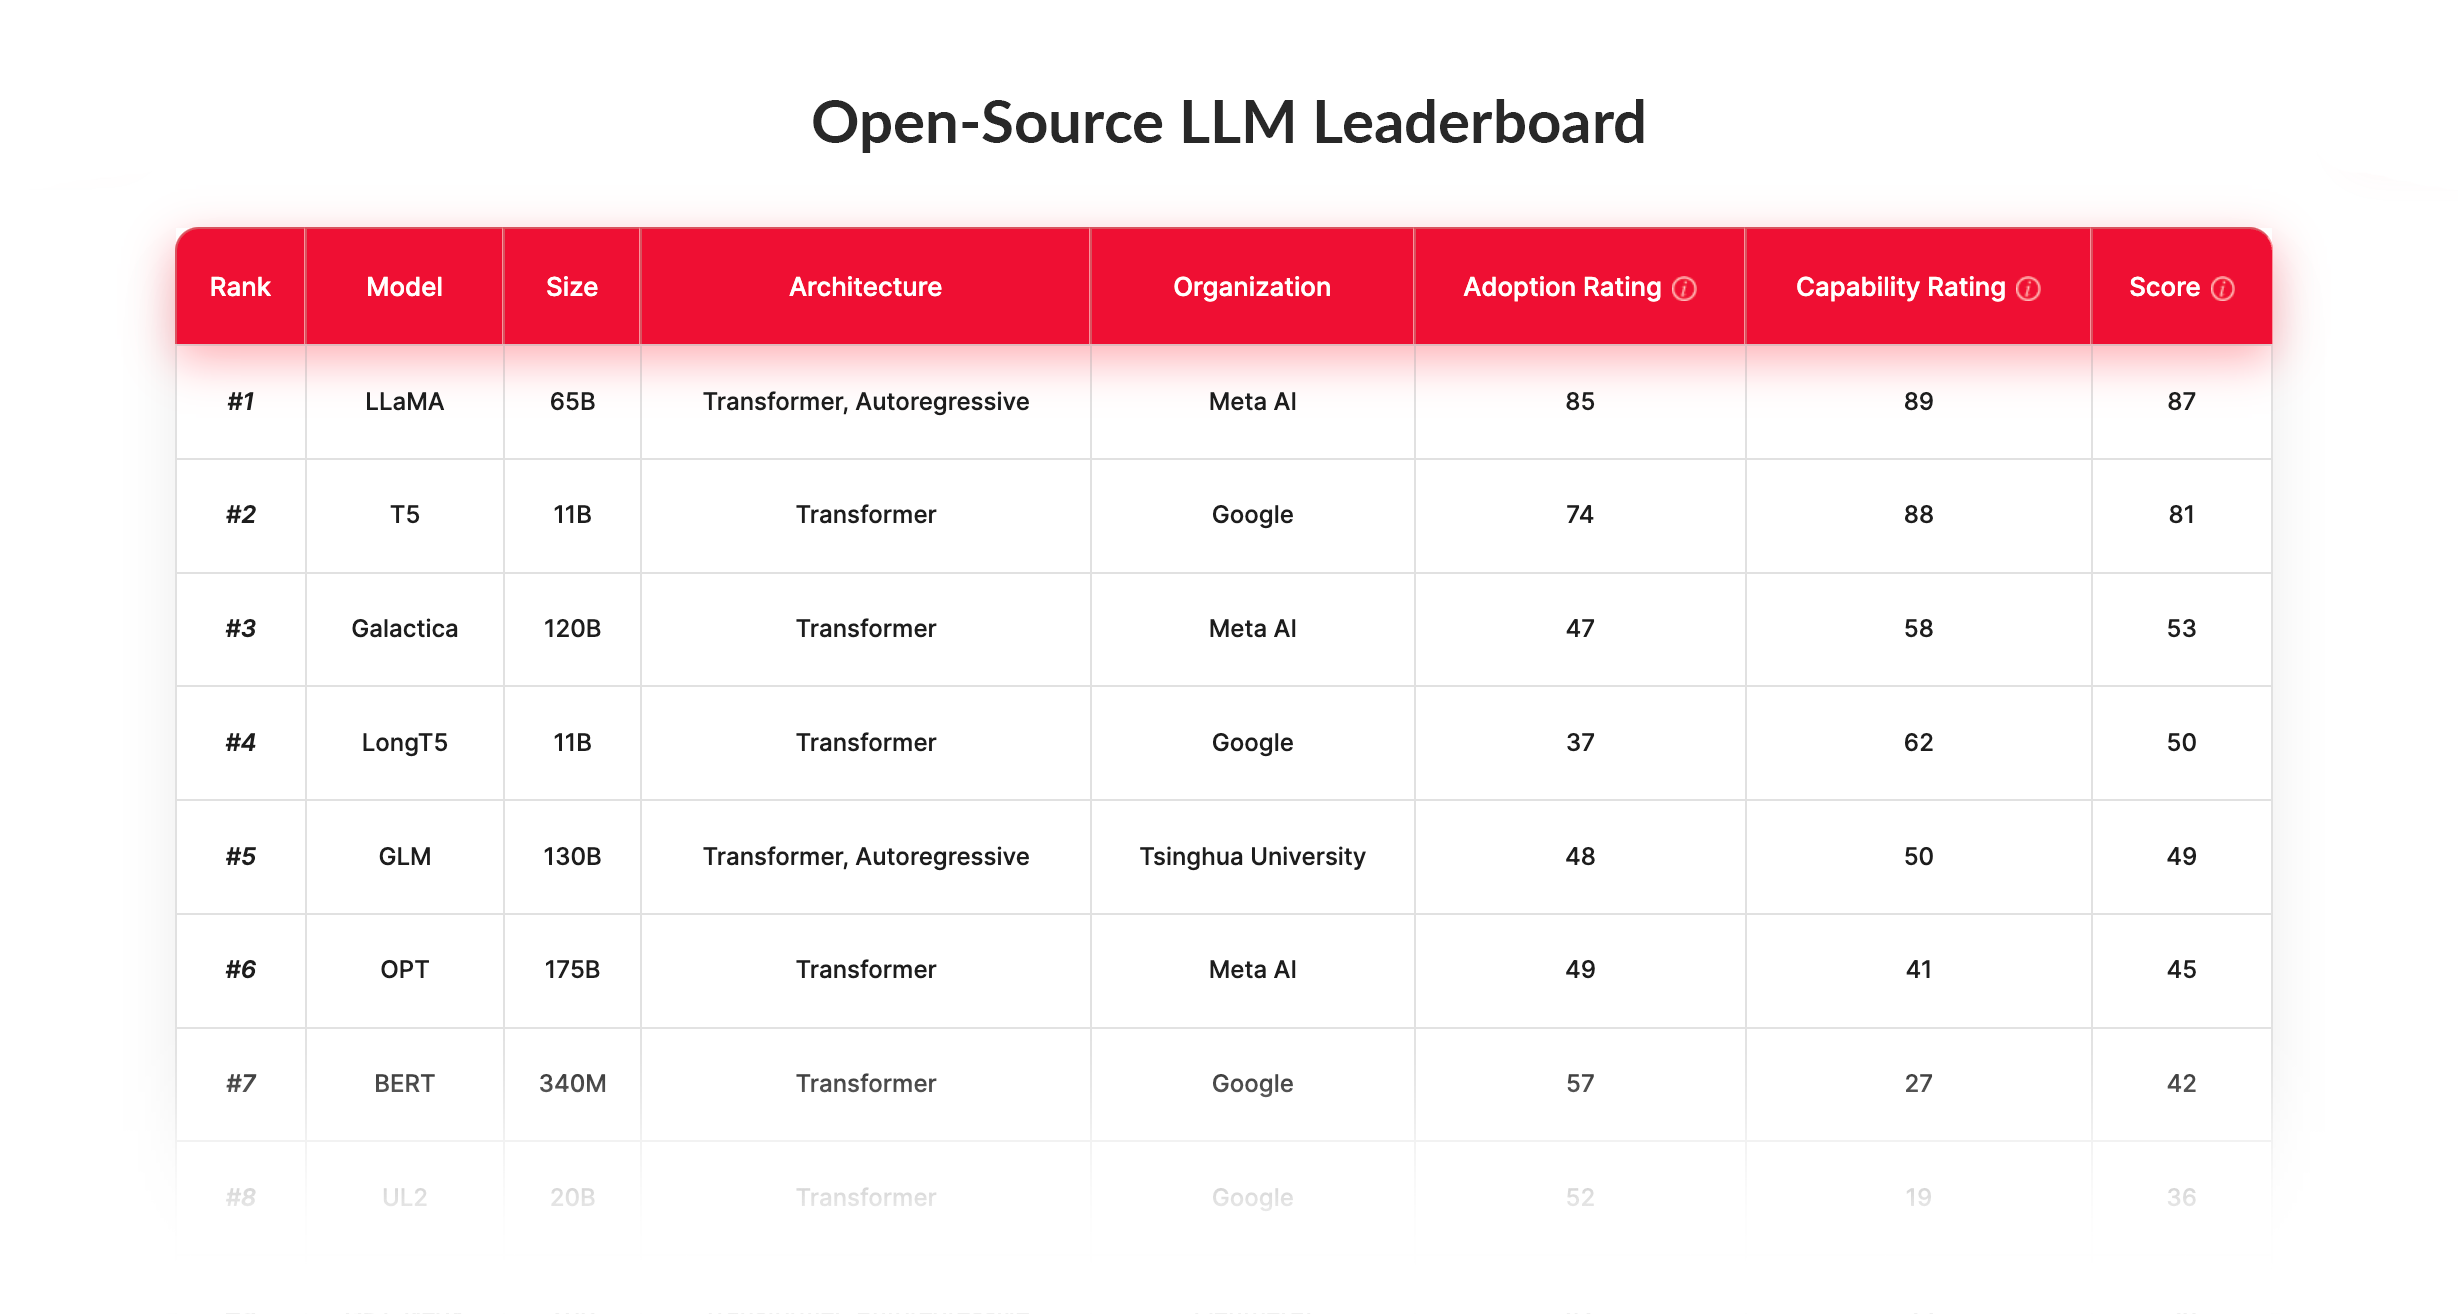Image resolution: width=2458 pixels, height=1314 pixels.
Task: Click Meta AI in the Galactica row
Action: (1252, 628)
